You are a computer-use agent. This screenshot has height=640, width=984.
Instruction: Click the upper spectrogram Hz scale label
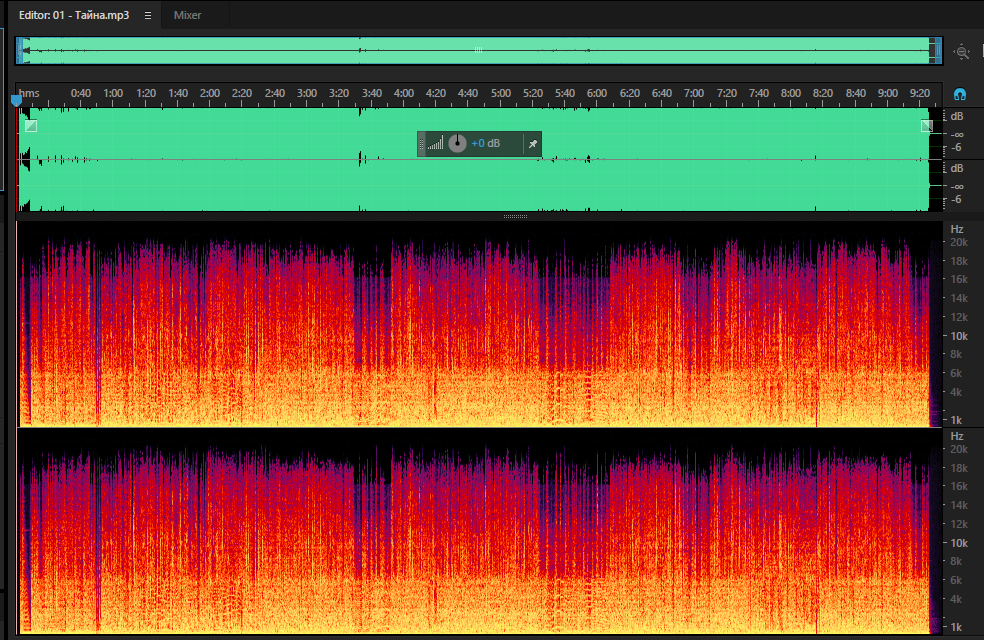956,229
